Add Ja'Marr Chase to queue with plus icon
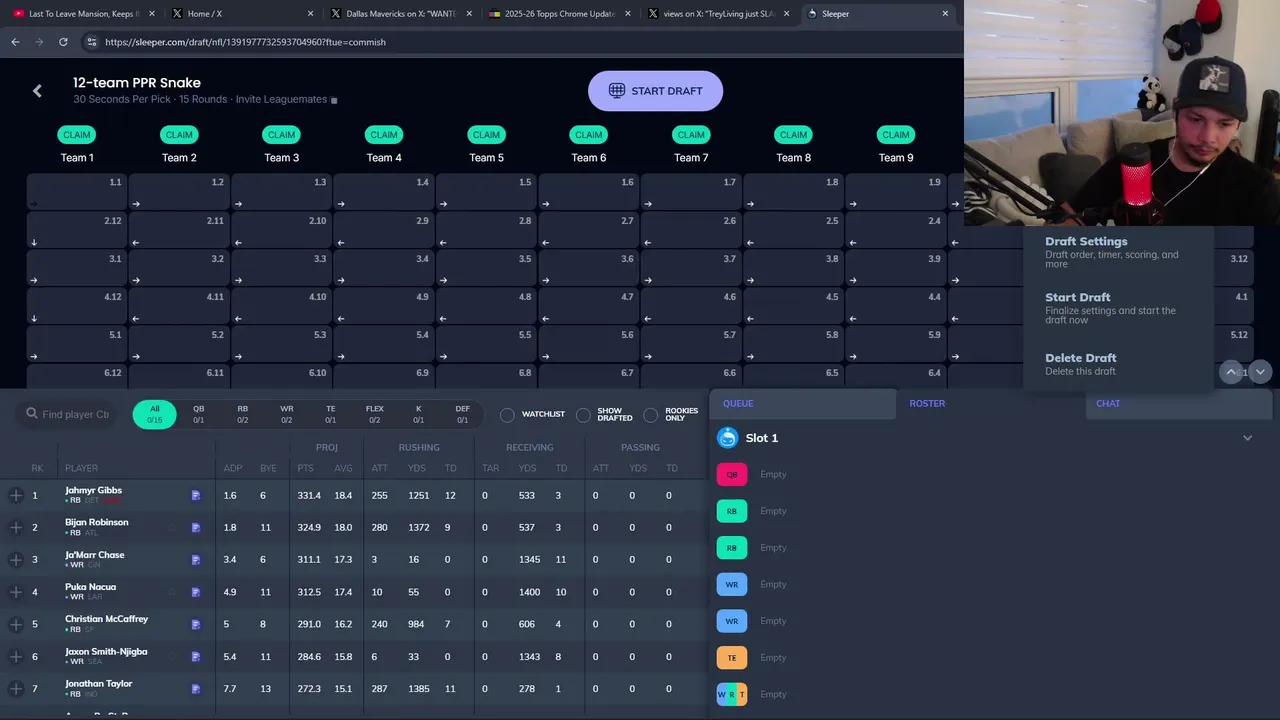1280x720 pixels. tap(16, 560)
